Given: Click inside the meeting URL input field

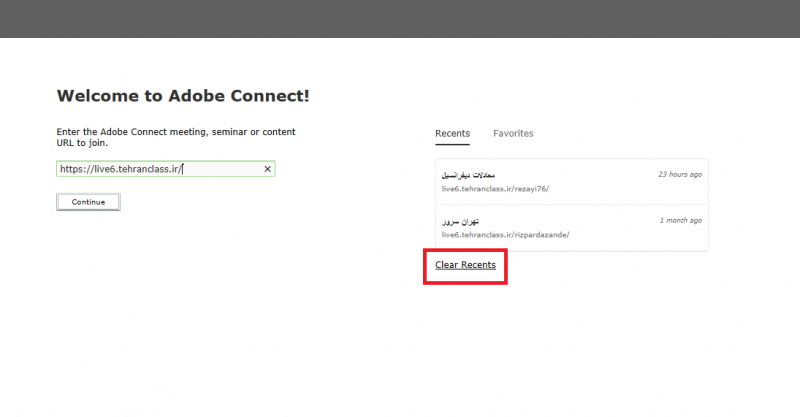Looking at the screenshot, I should coord(220,169).
